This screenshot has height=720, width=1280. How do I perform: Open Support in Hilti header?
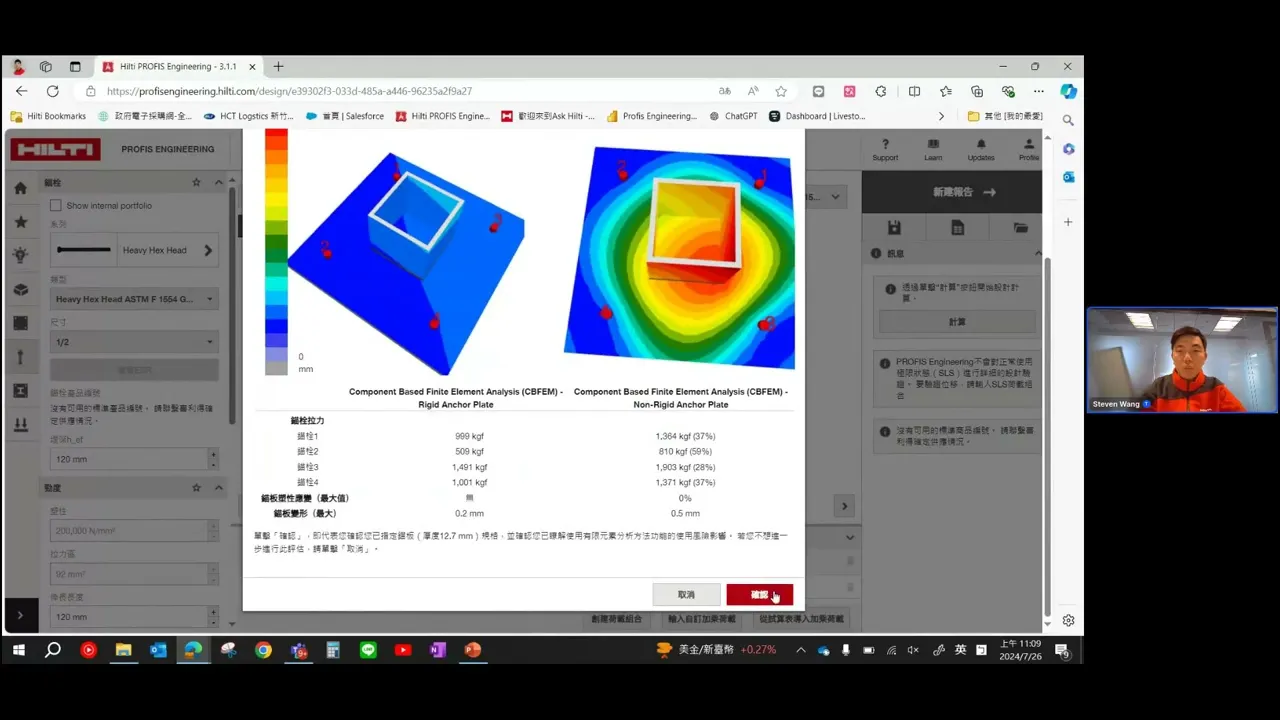pos(885,150)
